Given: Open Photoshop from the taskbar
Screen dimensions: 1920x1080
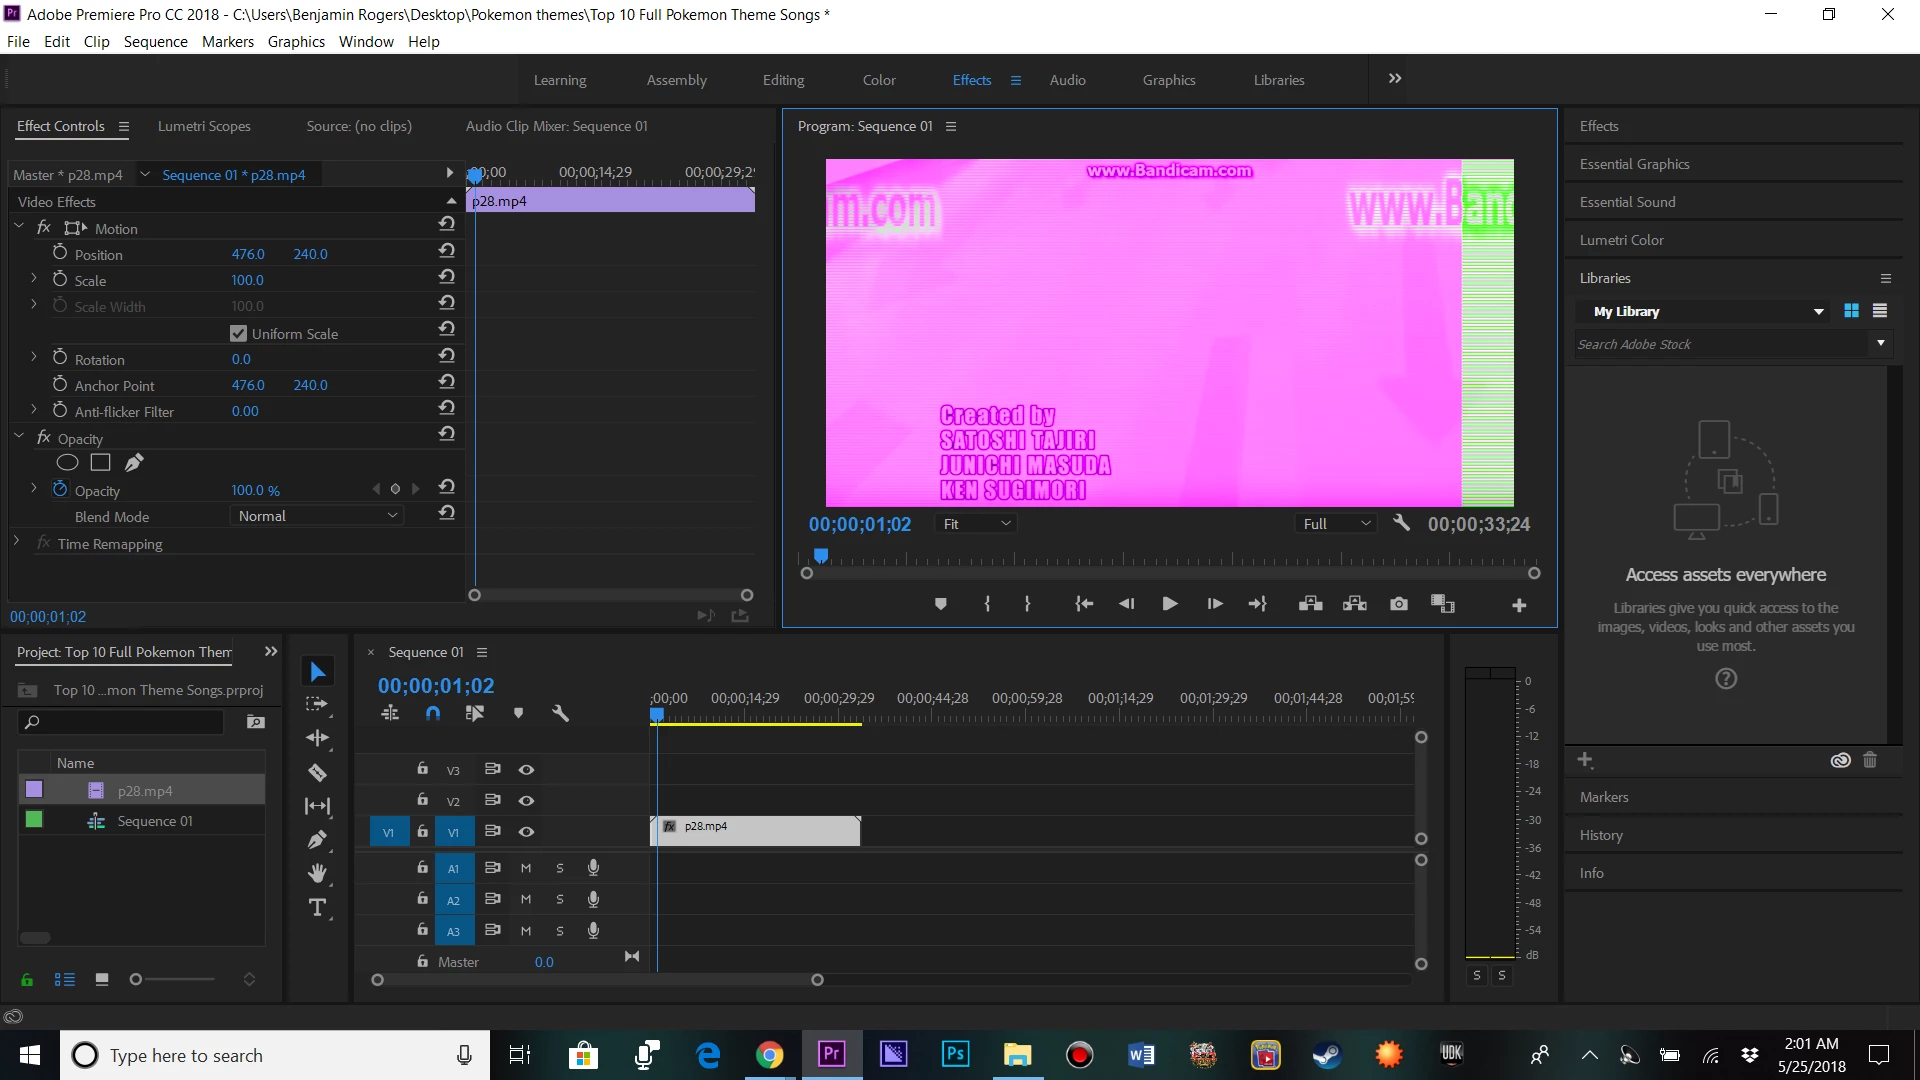Looking at the screenshot, I should [955, 1055].
